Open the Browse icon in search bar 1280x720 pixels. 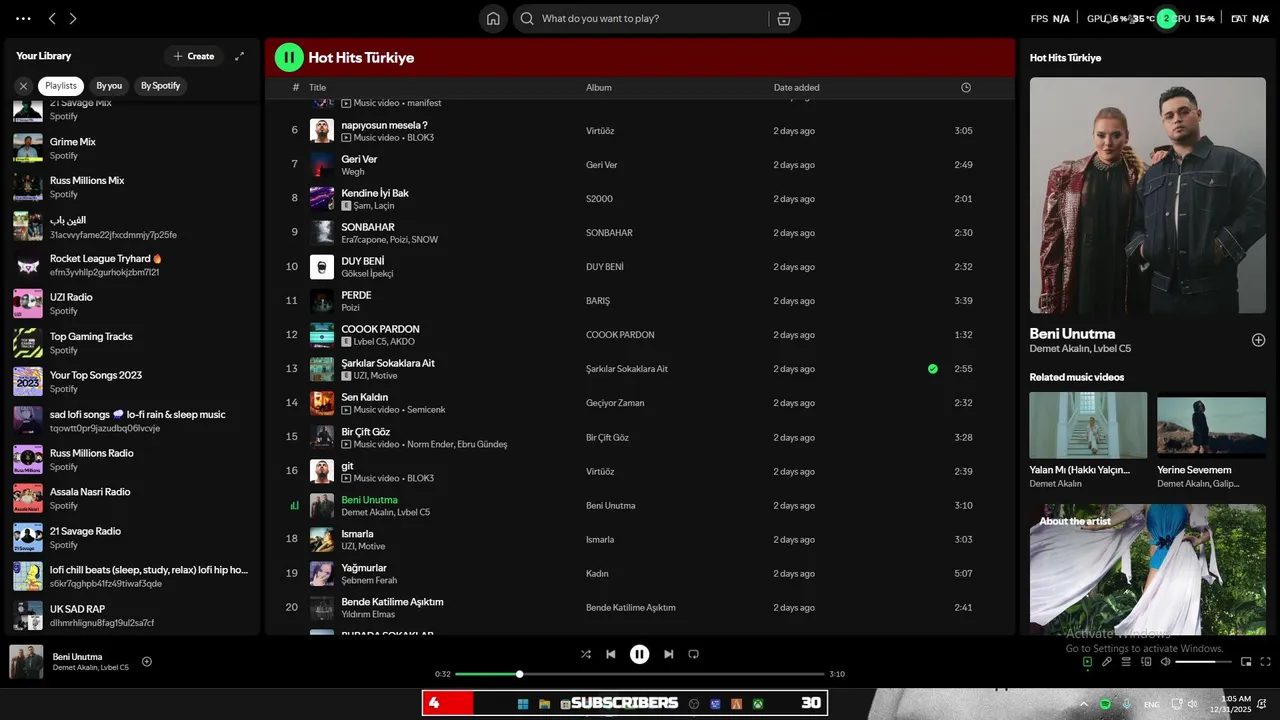pyautogui.click(x=783, y=19)
